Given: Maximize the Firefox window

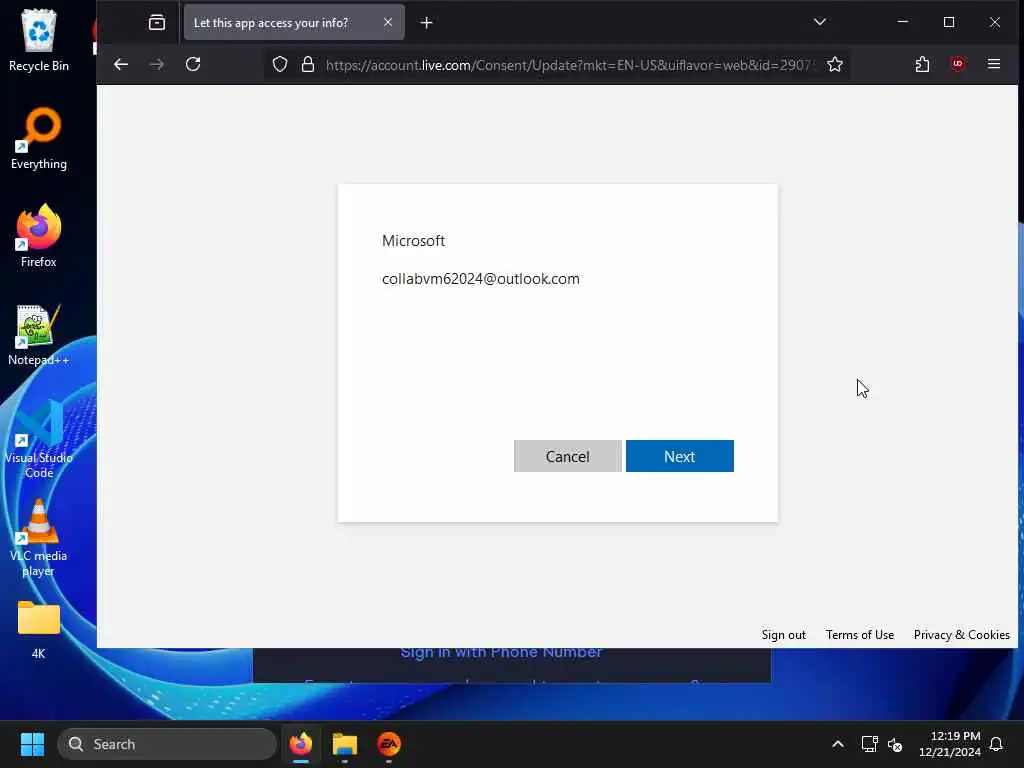Looking at the screenshot, I should click(949, 22).
